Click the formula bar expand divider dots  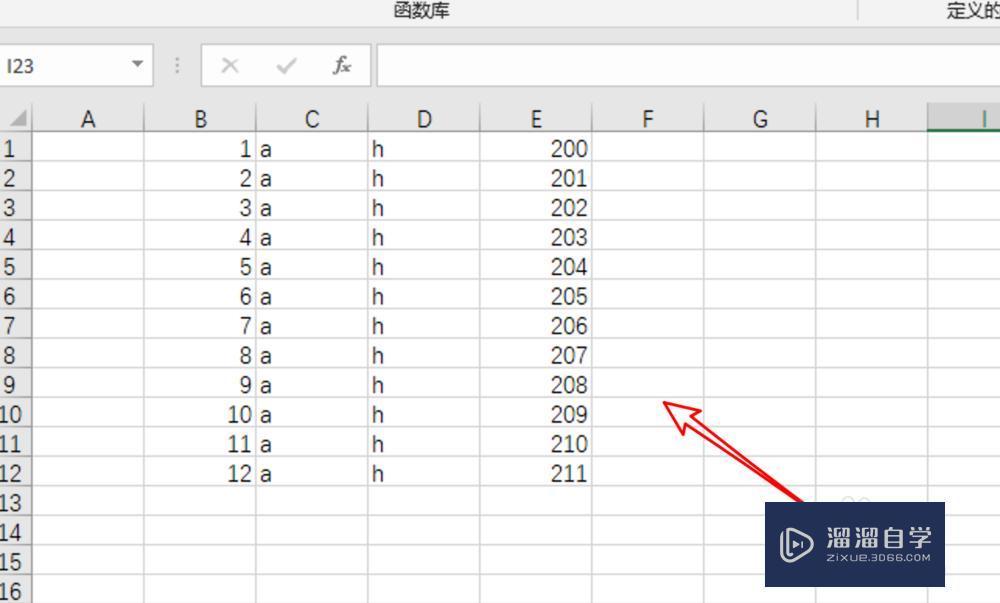pyautogui.click(x=176, y=66)
